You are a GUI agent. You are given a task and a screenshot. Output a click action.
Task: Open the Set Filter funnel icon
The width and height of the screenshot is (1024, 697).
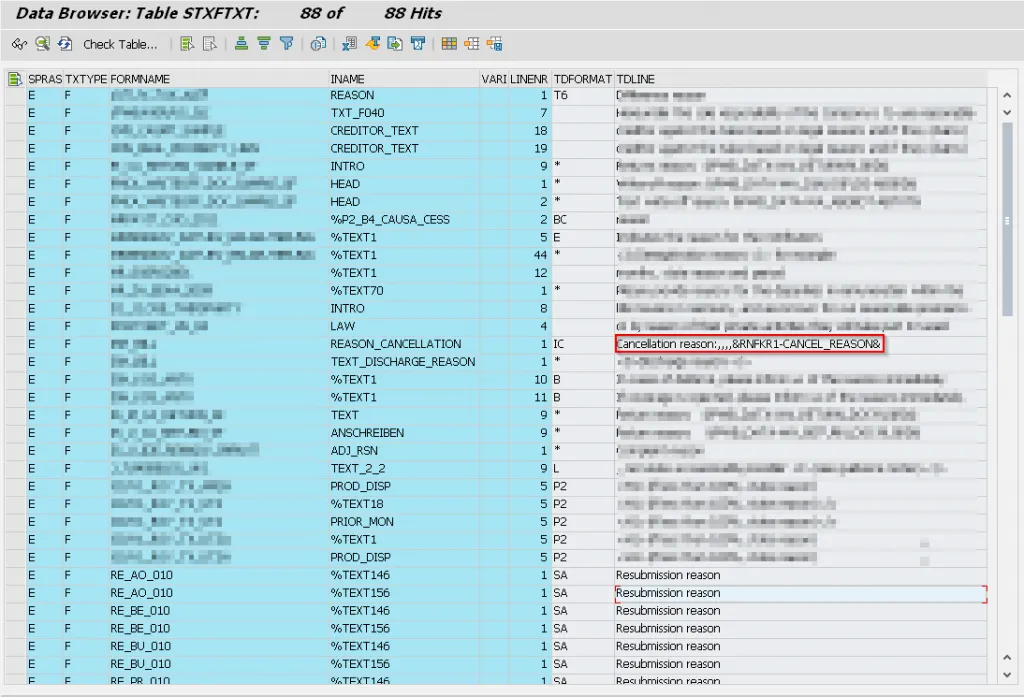287,44
